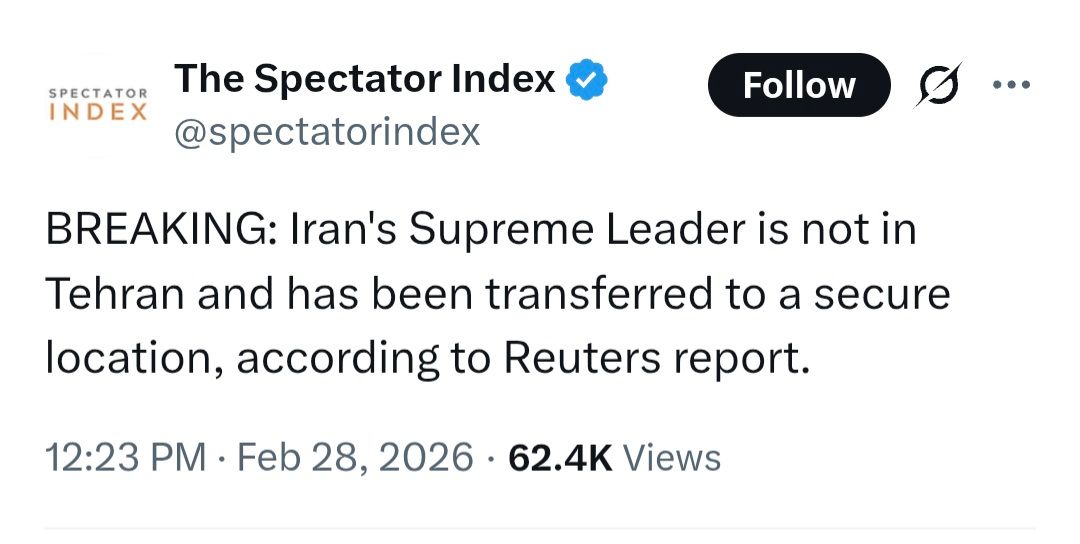Click the Spectator Index profile logo
This screenshot has width=1080, height=544.
99,104
